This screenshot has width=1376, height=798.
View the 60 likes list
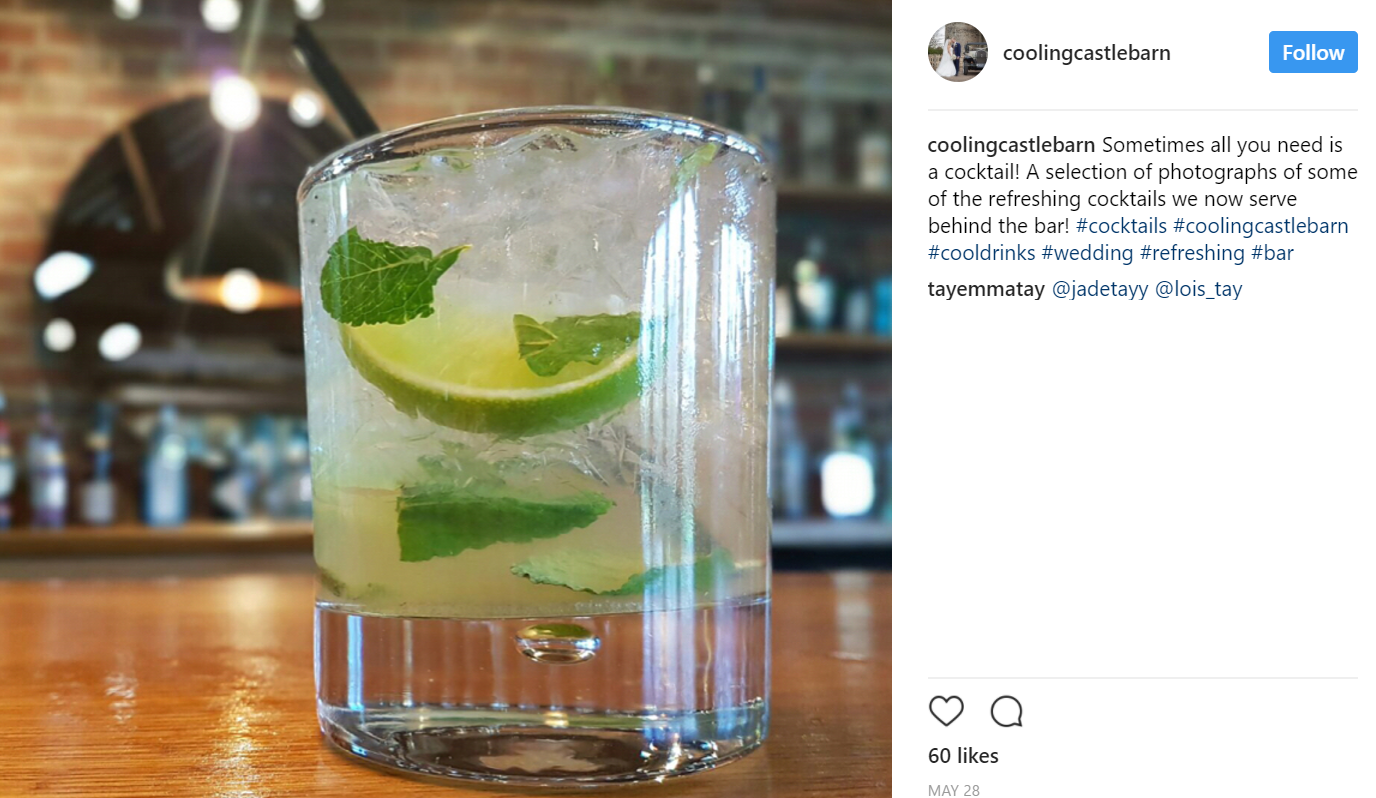[x=963, y=756]
